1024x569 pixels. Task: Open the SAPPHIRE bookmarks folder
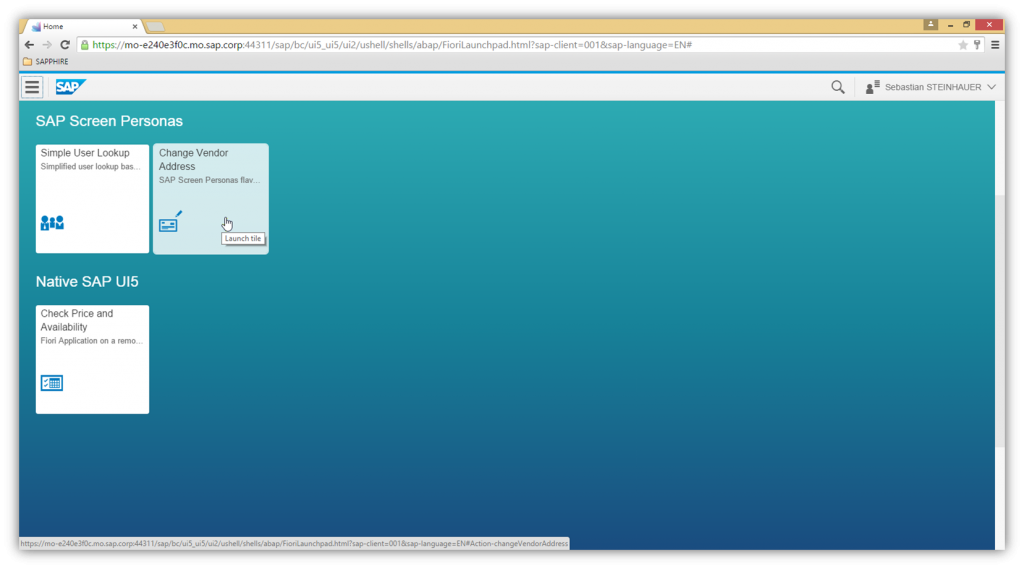[x=46, y=61]
